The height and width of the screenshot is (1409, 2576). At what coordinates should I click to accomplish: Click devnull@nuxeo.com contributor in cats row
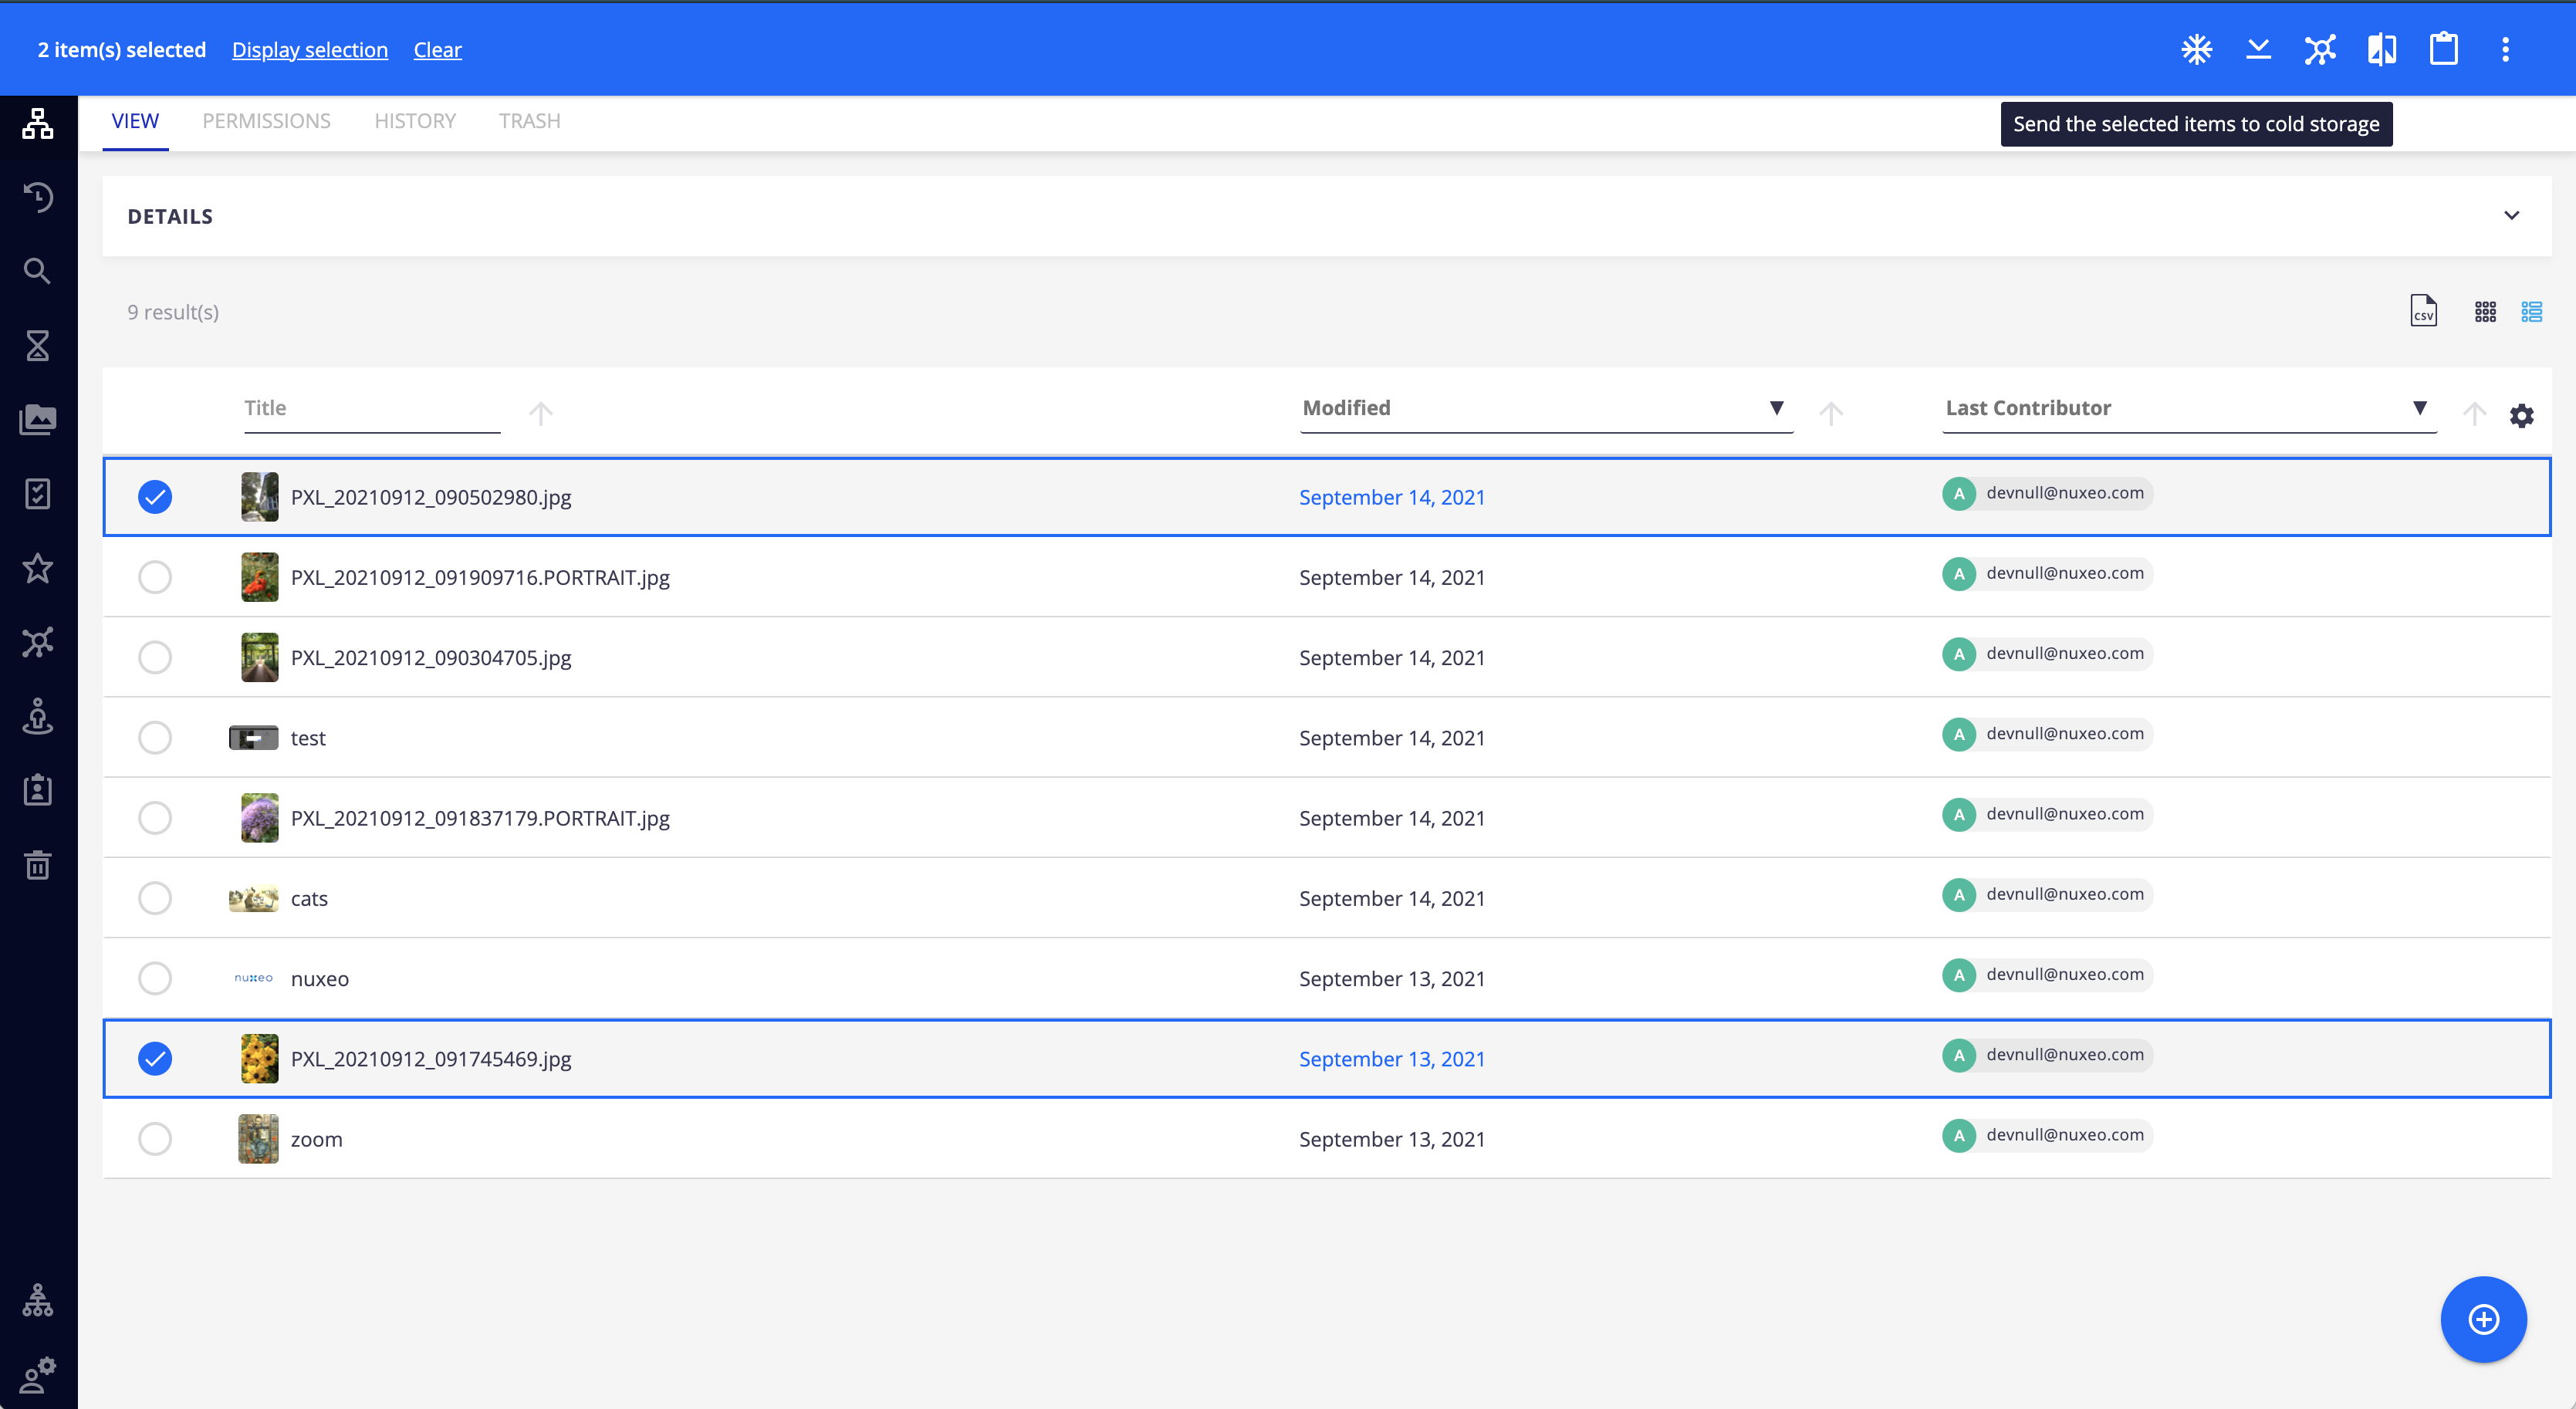click(2047, 894)
